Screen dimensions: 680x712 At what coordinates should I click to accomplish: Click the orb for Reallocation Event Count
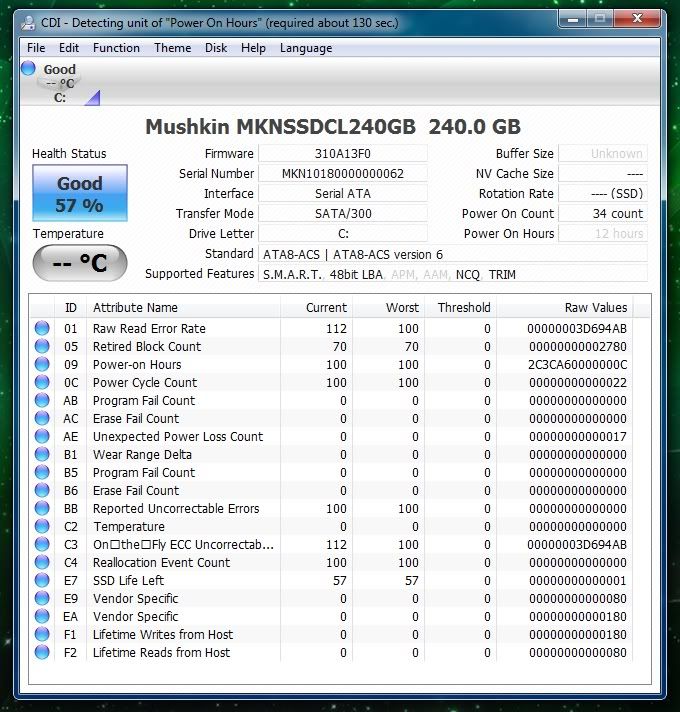coord(42,562)
